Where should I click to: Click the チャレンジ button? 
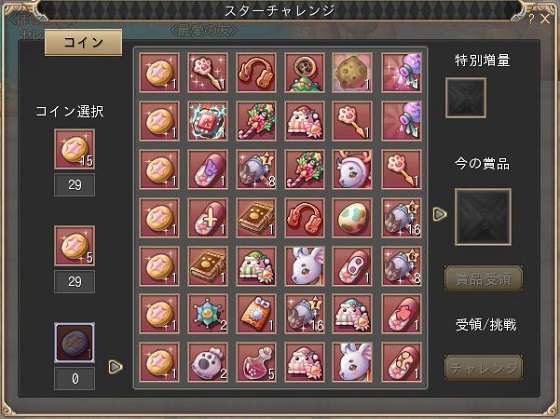point(484,368)
